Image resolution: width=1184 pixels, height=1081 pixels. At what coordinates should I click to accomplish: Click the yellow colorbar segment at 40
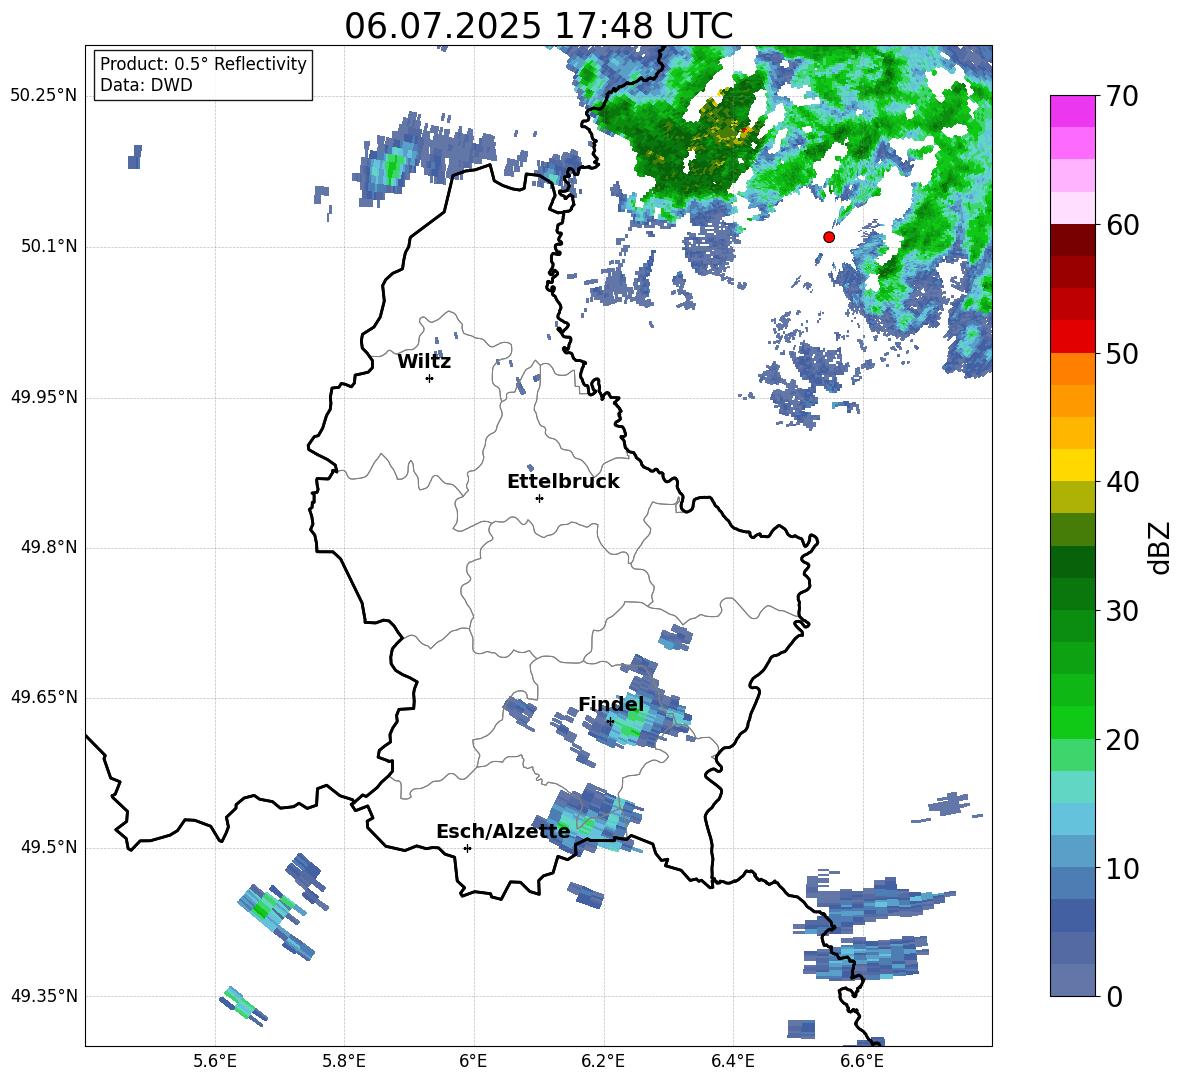point(1073,465)
